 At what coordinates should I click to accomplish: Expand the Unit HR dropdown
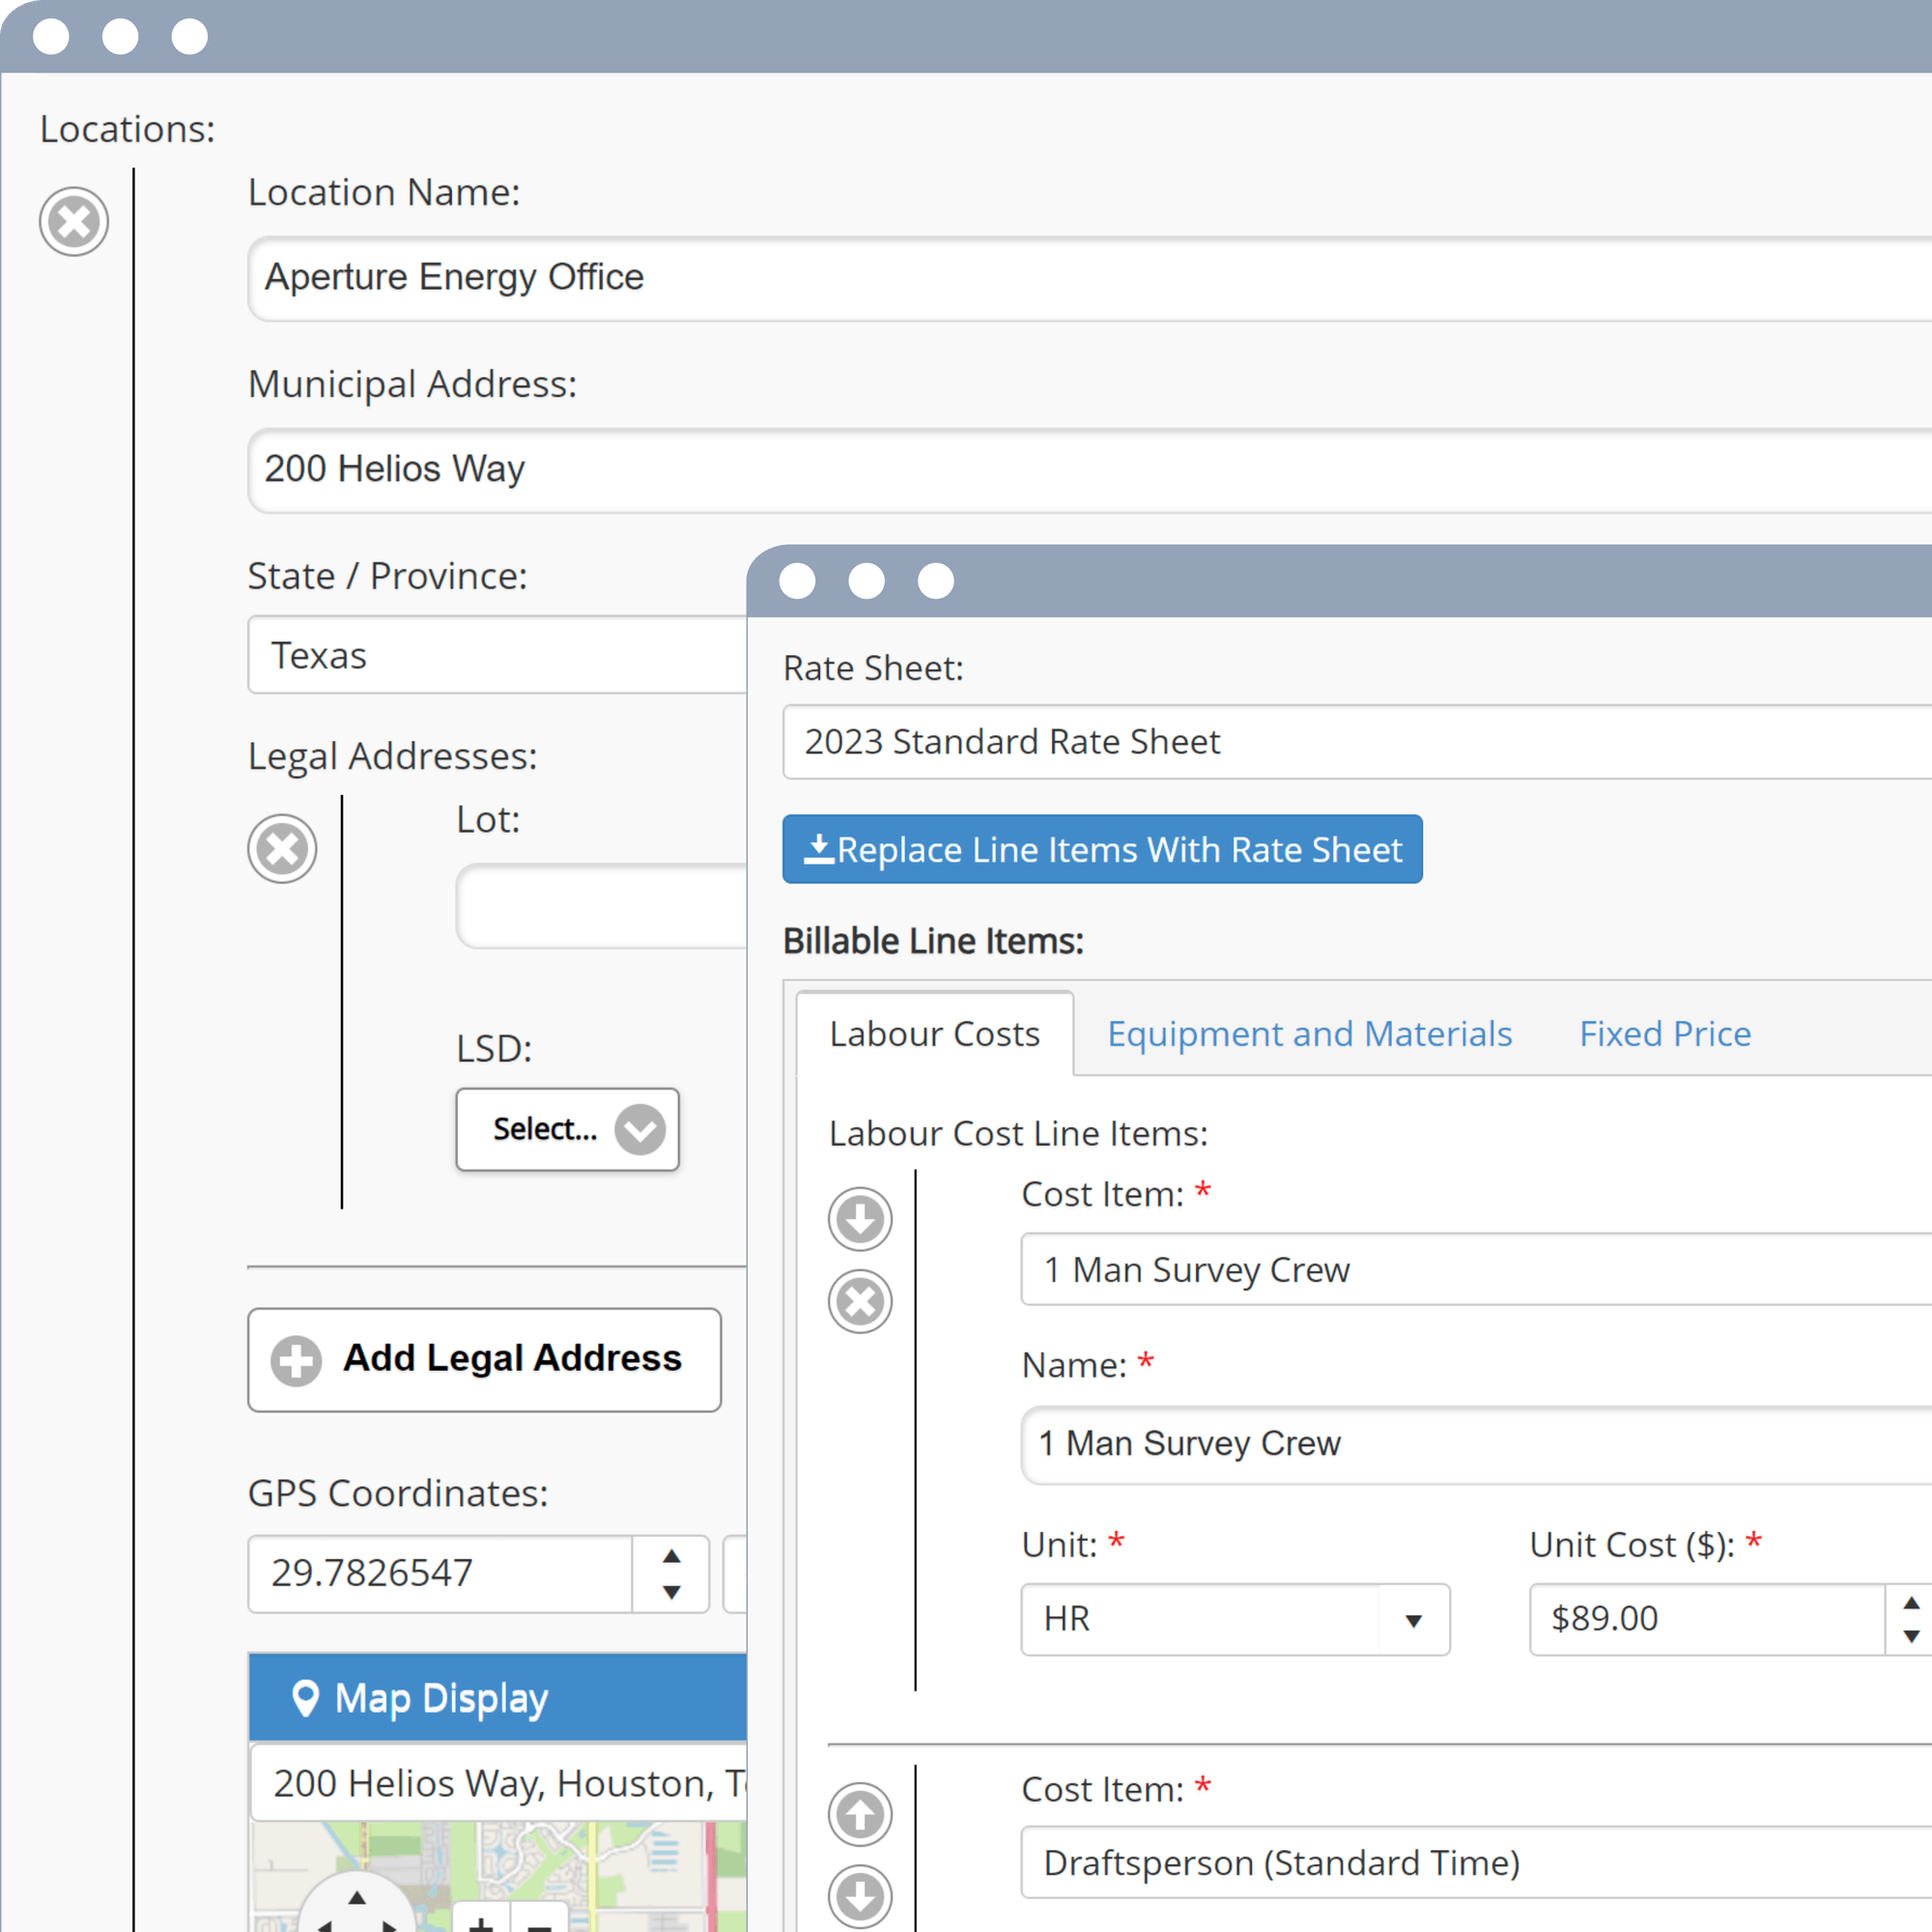[x=1234, y=1618]
